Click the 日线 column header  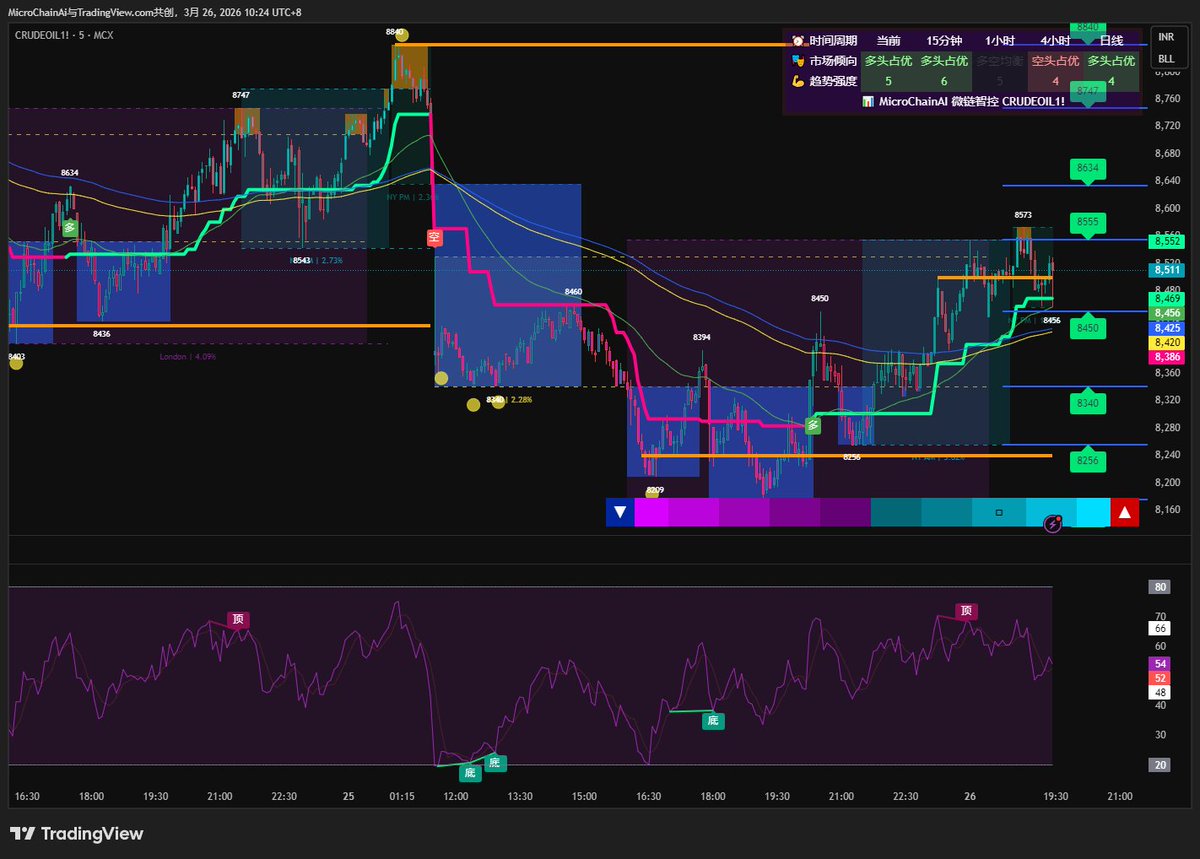tap(1111, 41)
